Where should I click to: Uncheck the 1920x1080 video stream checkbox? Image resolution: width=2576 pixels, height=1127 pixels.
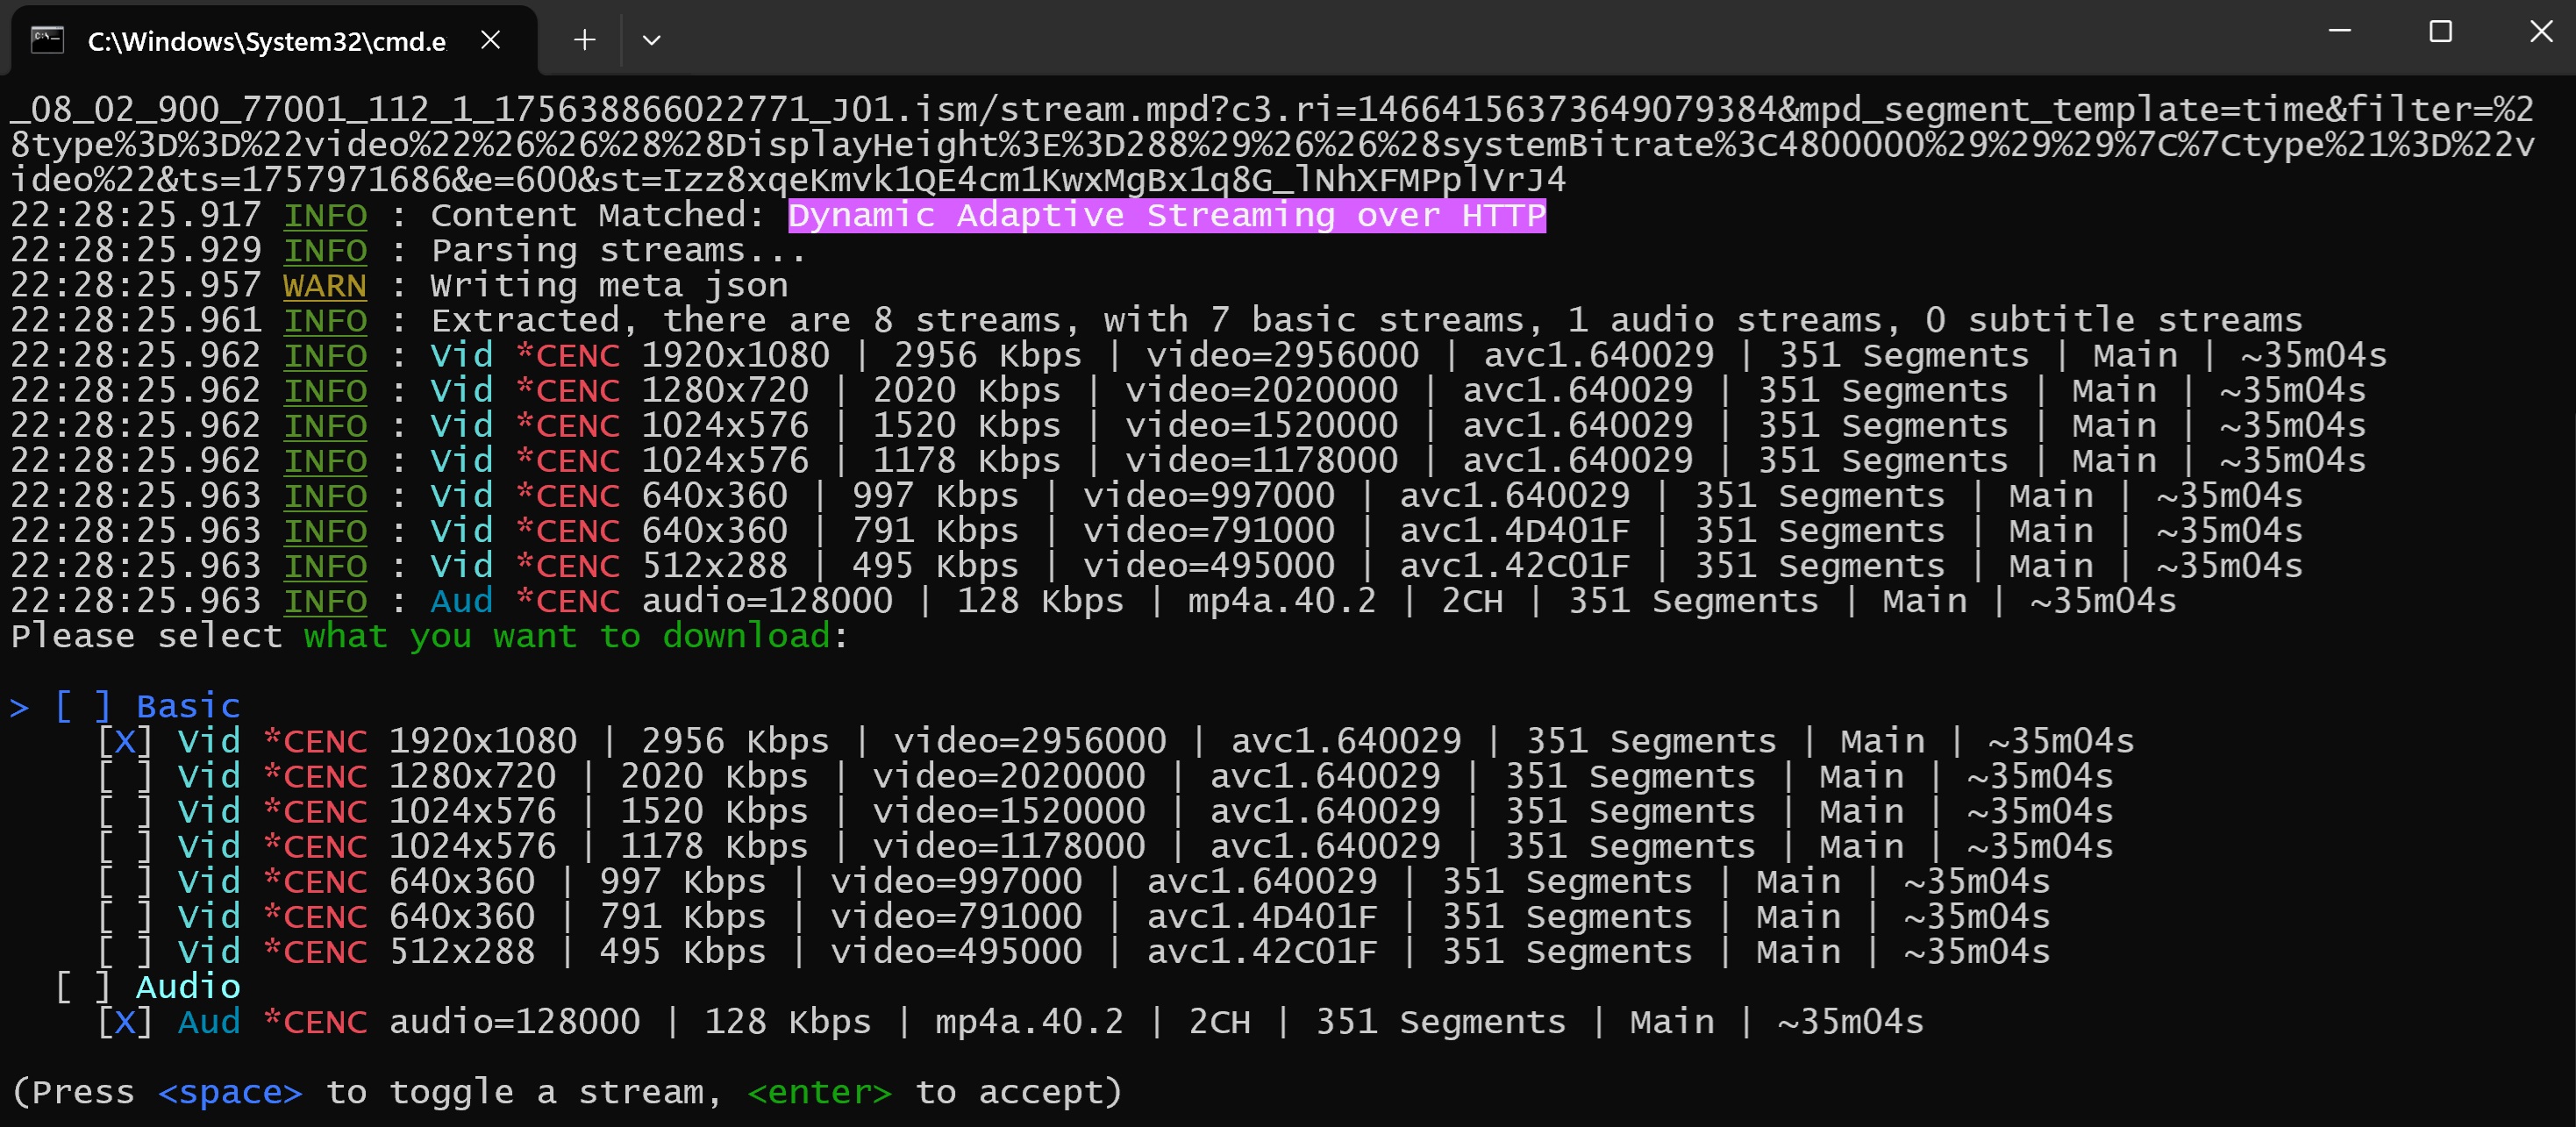(125, 741)
